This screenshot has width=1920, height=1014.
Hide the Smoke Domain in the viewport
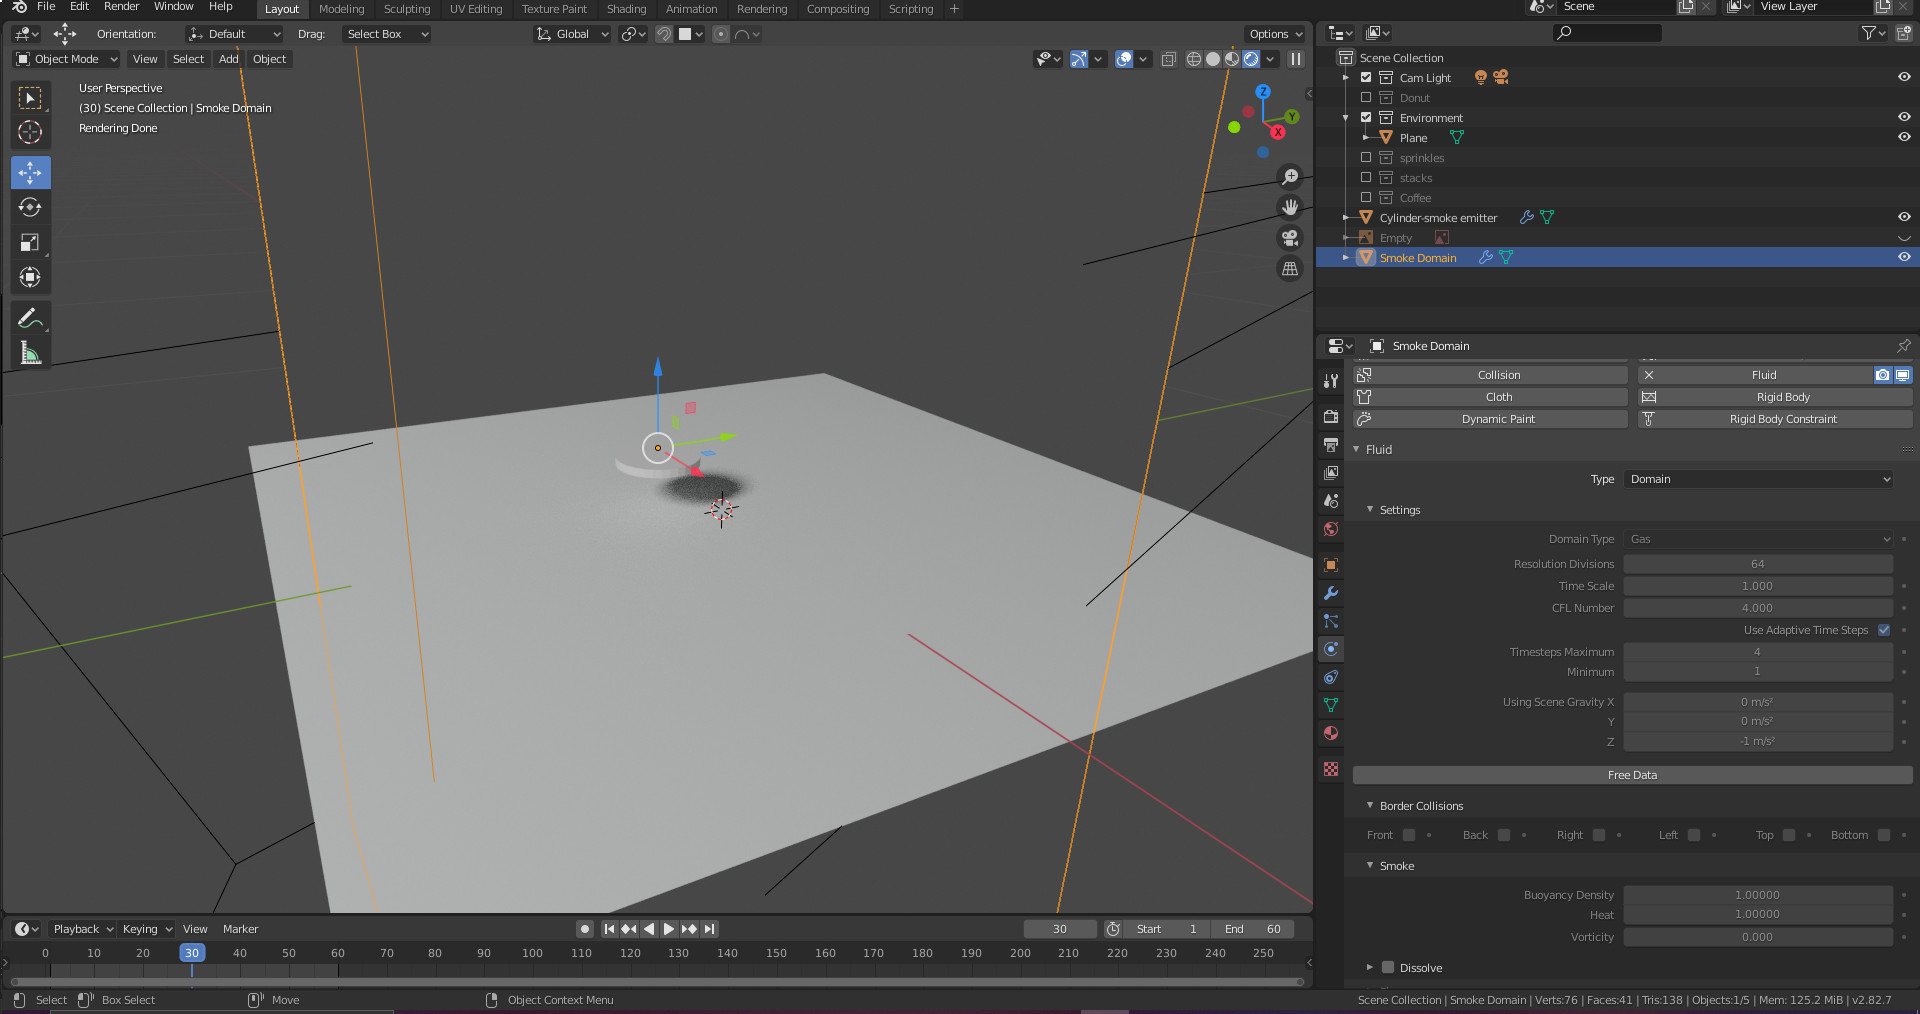1904,257
